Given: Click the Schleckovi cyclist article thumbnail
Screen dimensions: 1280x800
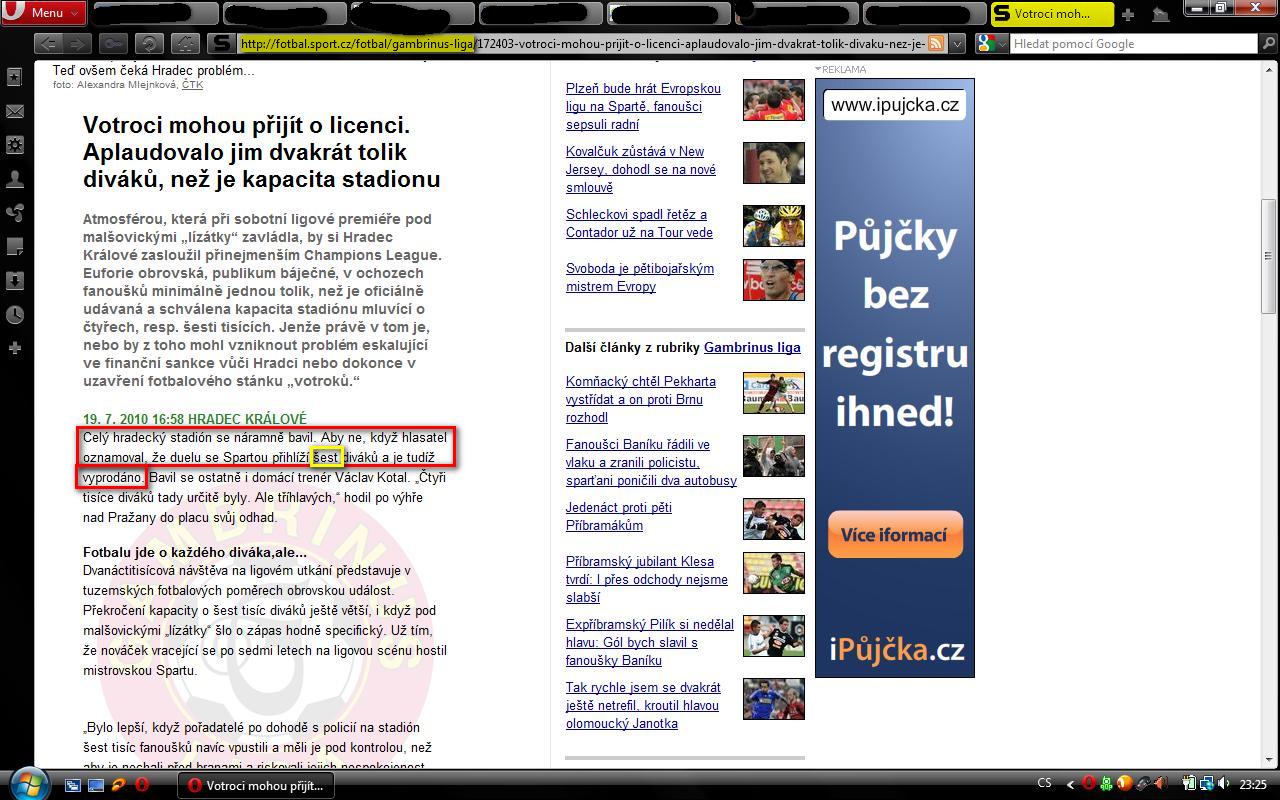Looking at the screenshot, I should pyautogui.click(x=773, y=225).
